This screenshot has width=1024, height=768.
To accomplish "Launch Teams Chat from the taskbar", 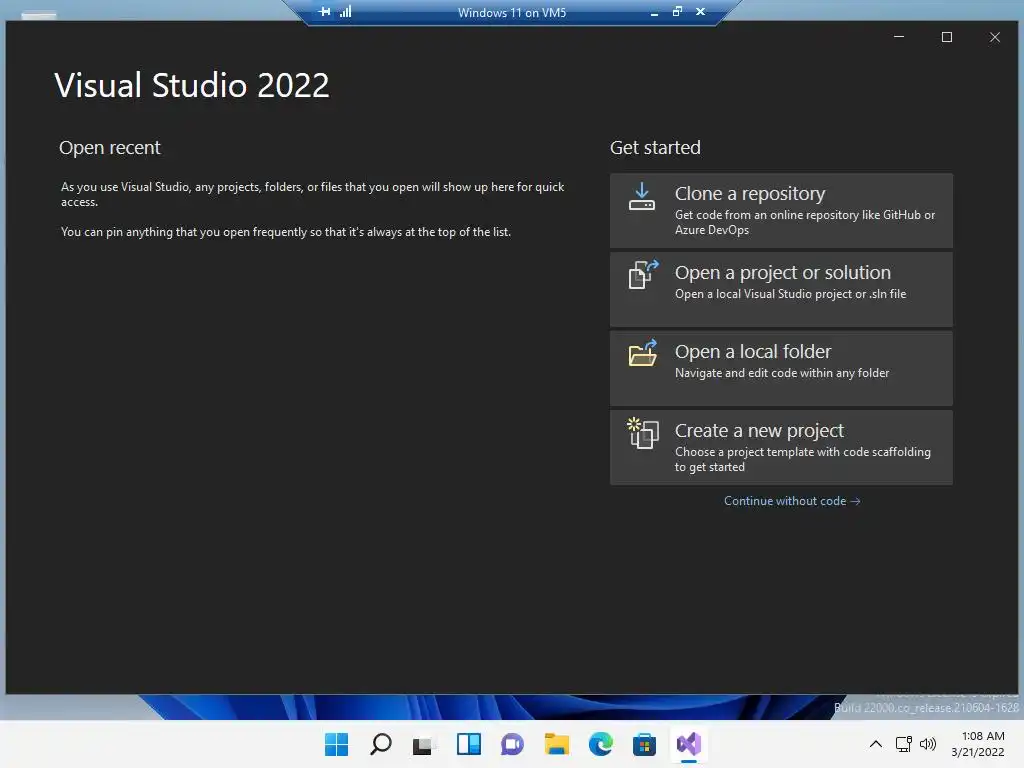I will (512, 744).
